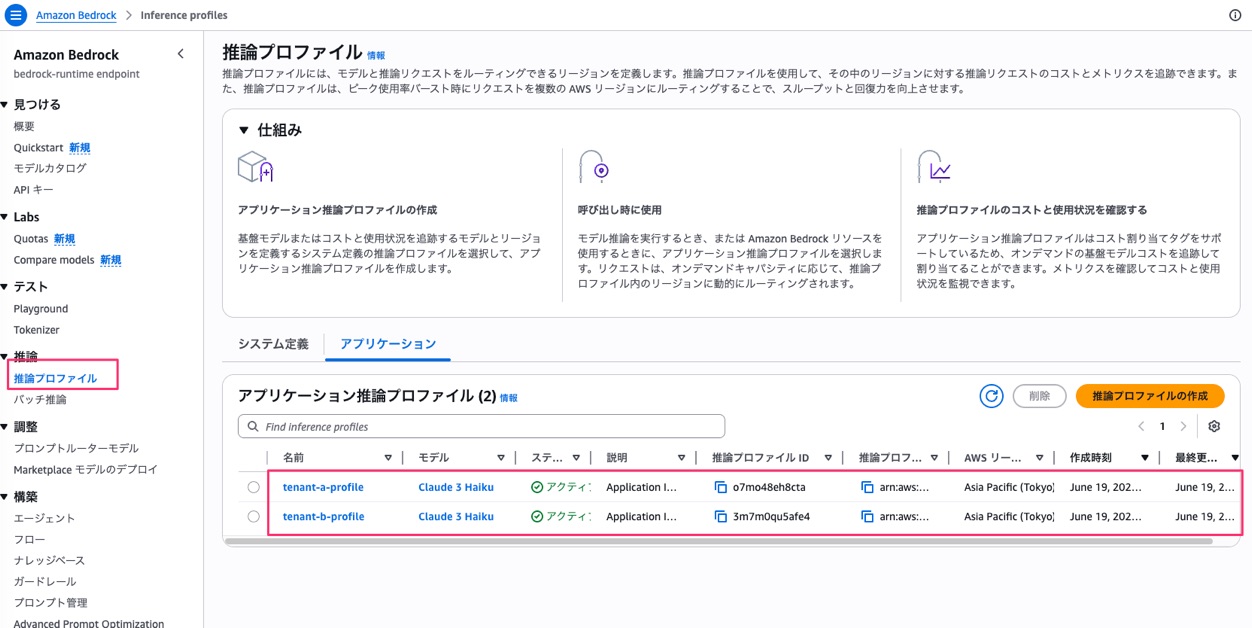Screen dimensions: 1252x628
Task: Select the tenant-a-profile radio button
Action: pos(253,487)
